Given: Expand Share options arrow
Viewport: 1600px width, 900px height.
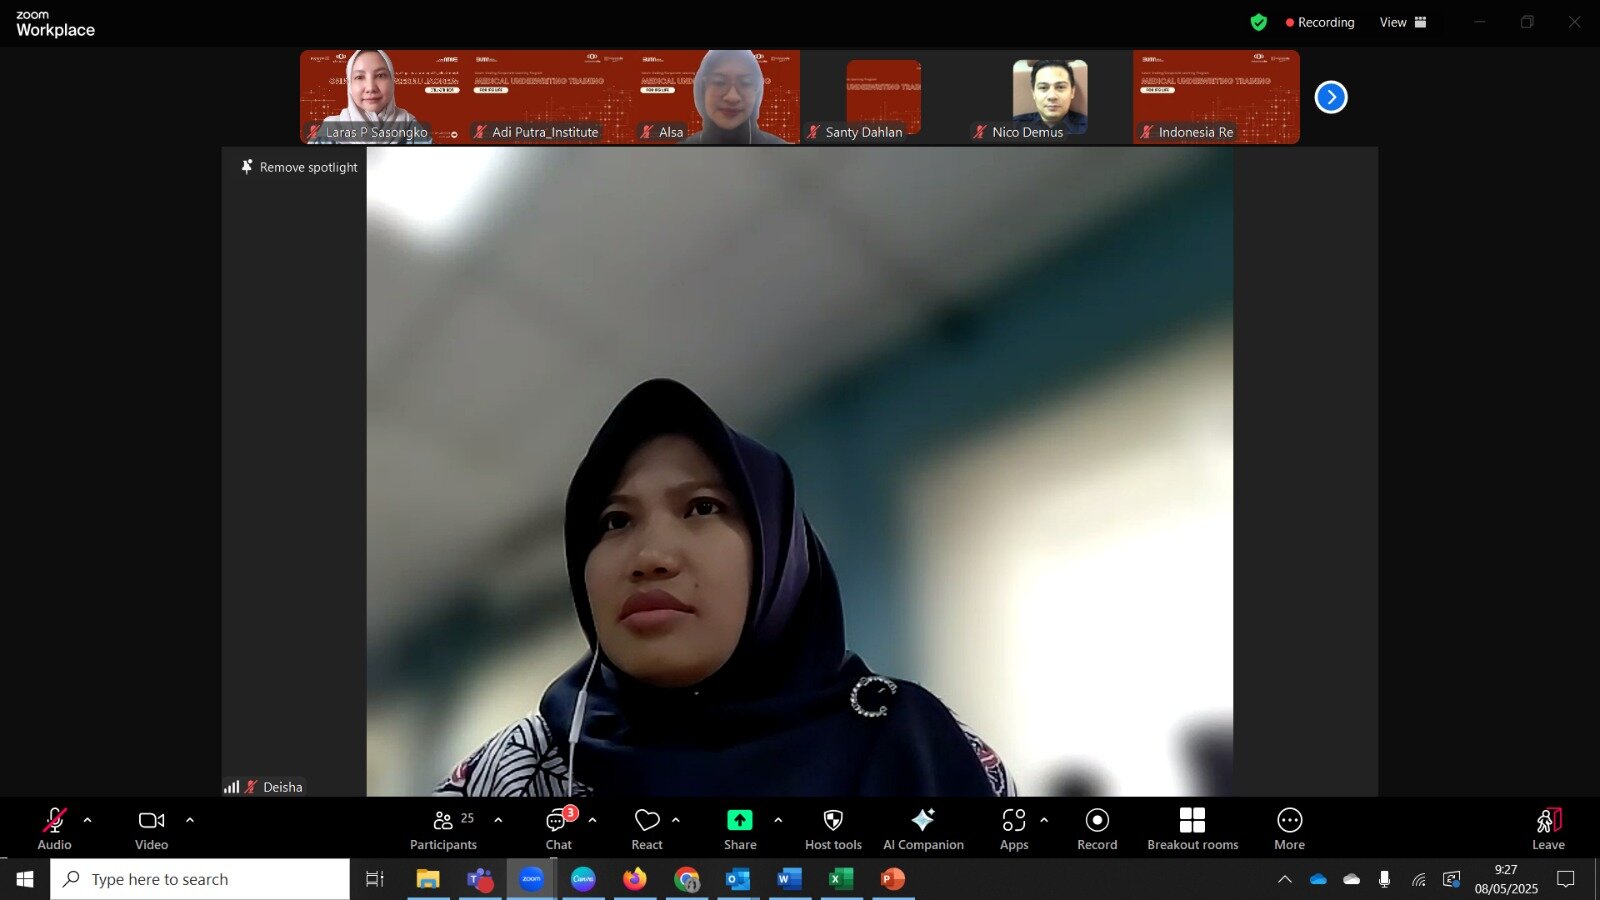Looking at the screenshot, I should (778, 820).
